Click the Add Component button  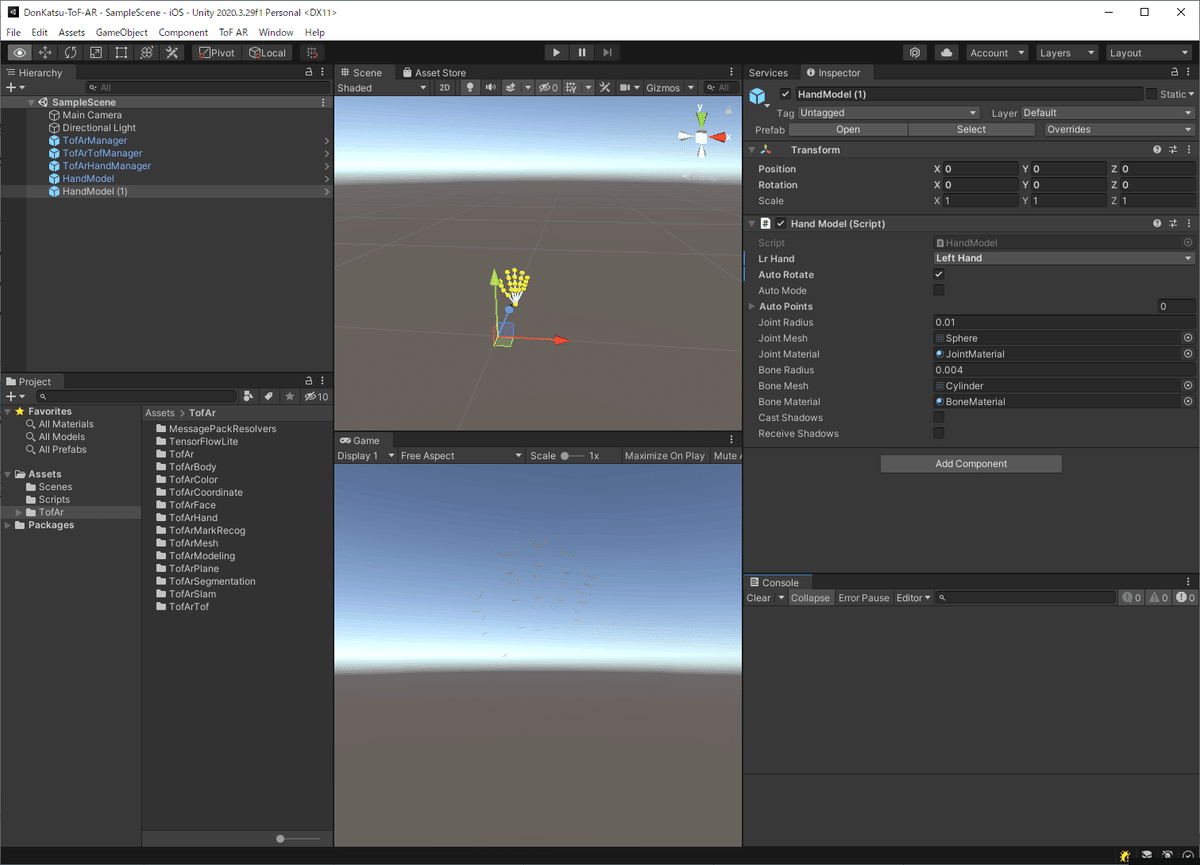point(971,464)
